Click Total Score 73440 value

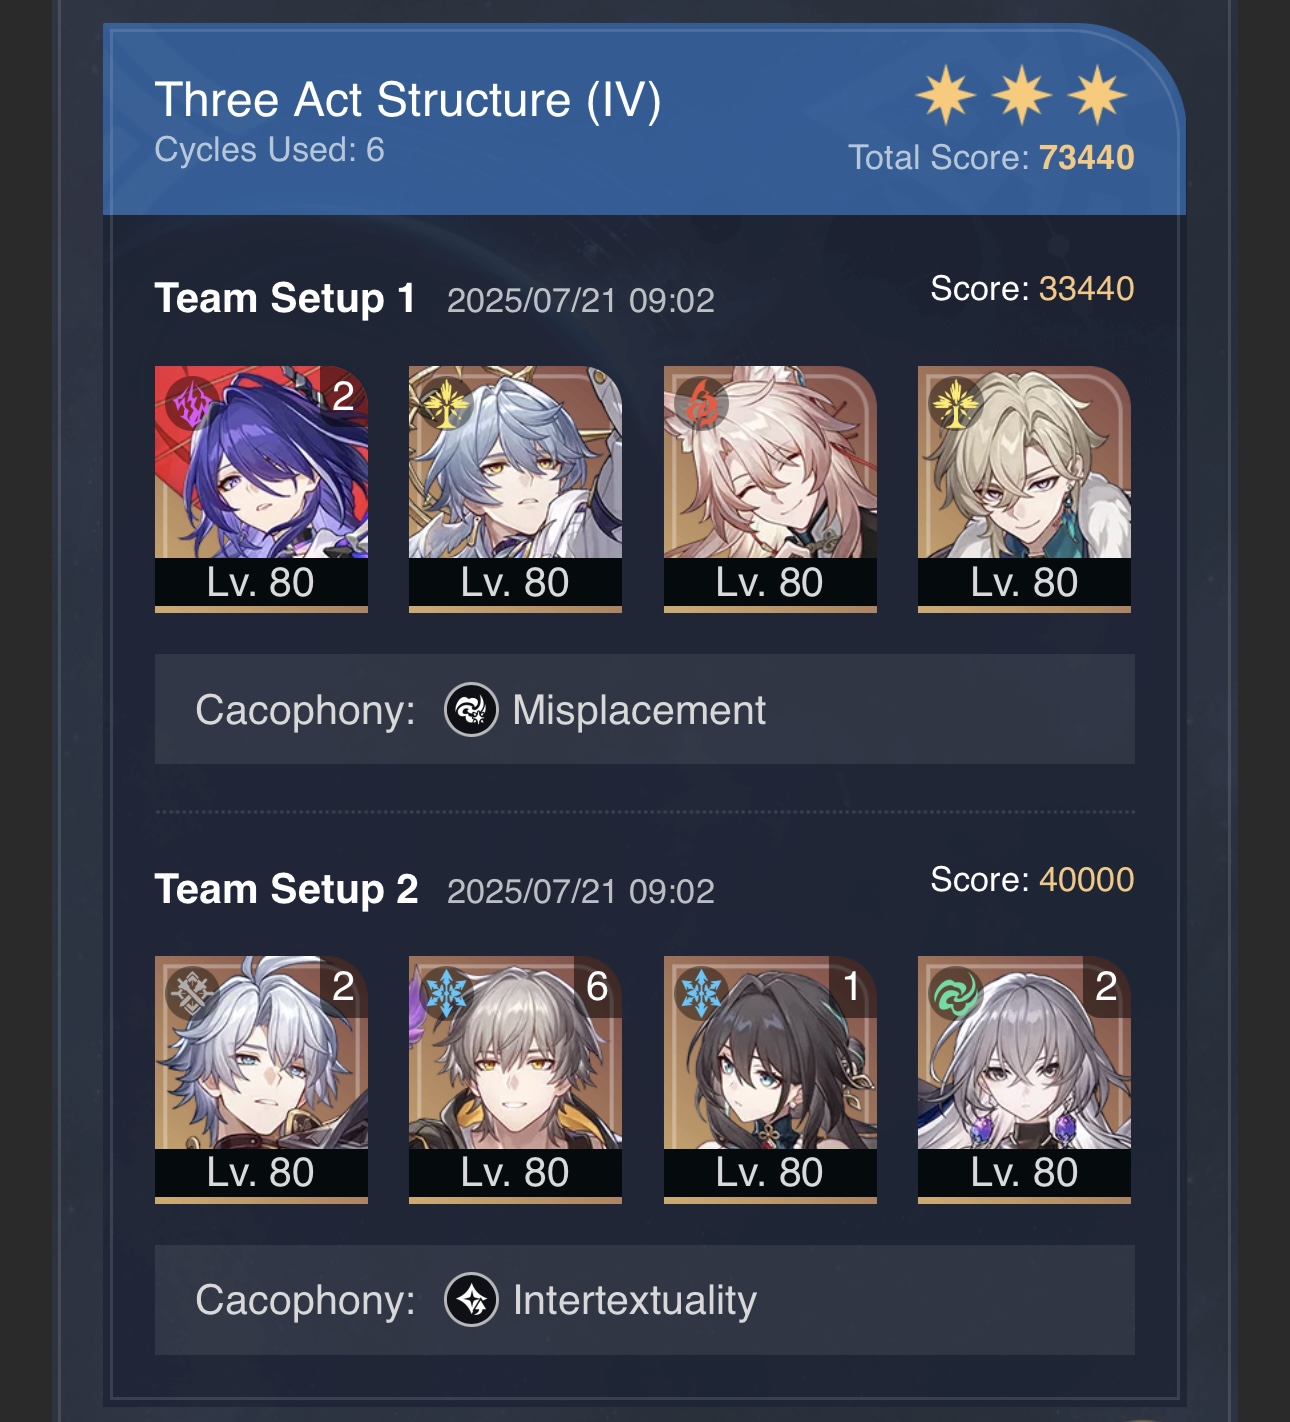(x=1087, y=157)
